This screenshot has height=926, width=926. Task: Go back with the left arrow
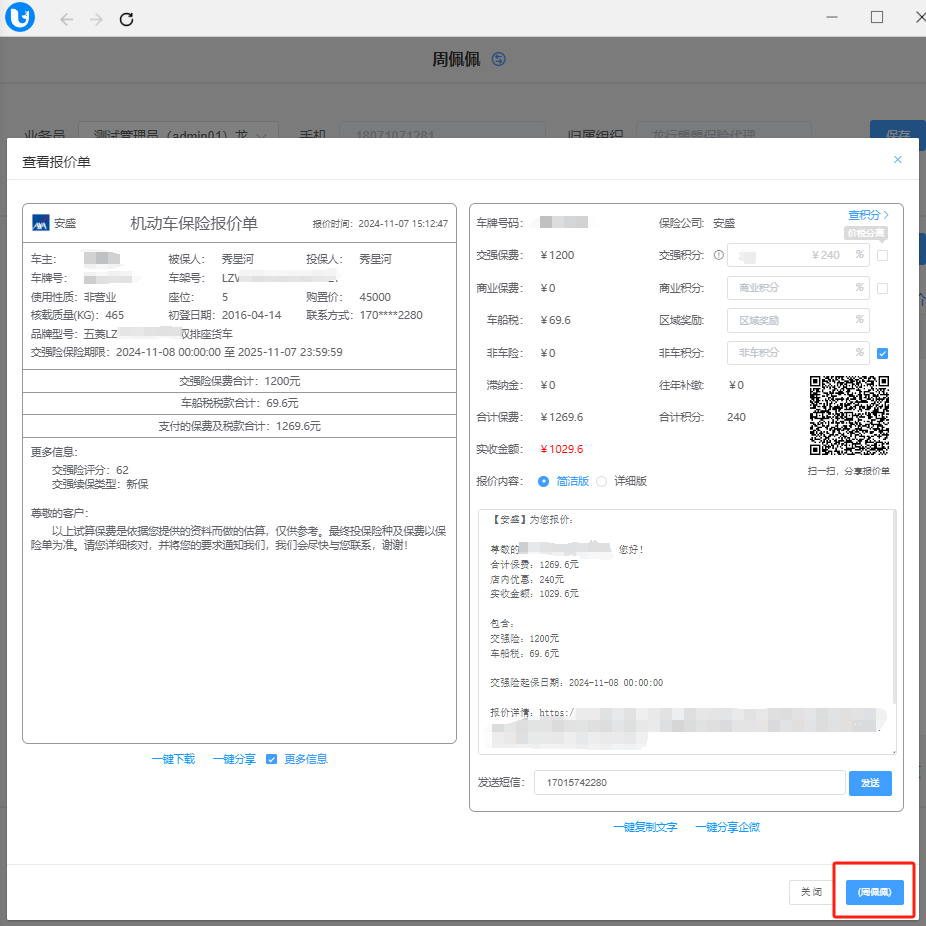[x=66, y=19]
